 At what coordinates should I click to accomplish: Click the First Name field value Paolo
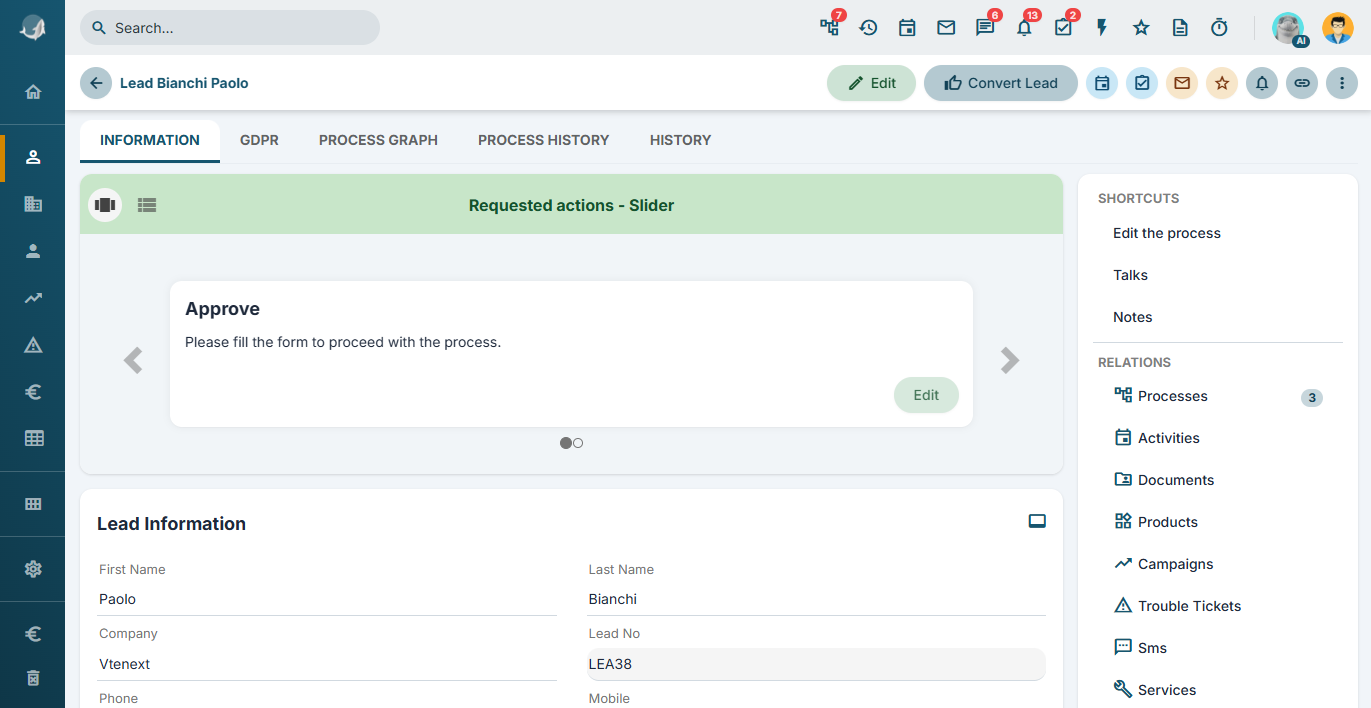pyautogui.click(x=327, y=600)
